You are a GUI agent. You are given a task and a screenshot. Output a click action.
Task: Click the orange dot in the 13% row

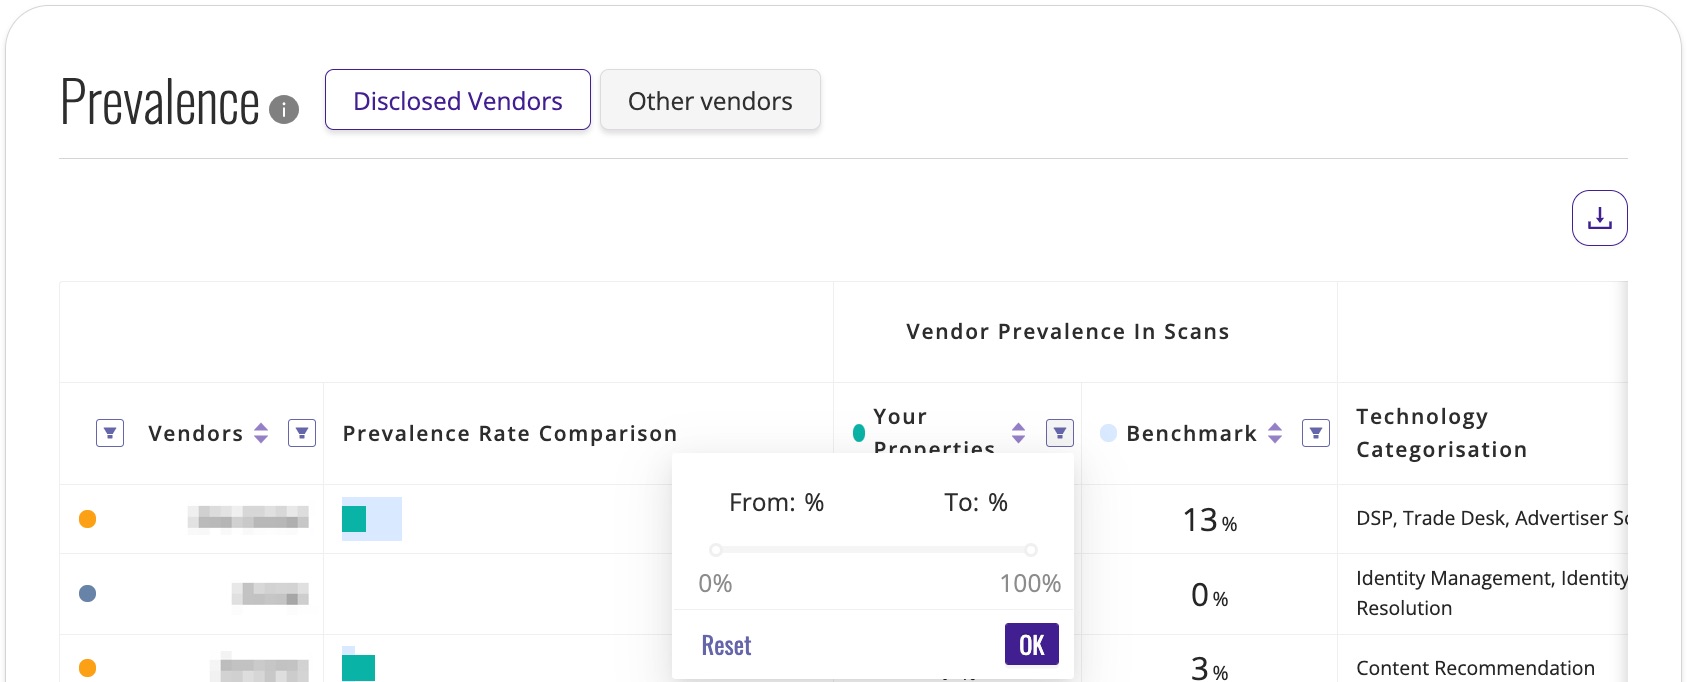click(88, 519)
